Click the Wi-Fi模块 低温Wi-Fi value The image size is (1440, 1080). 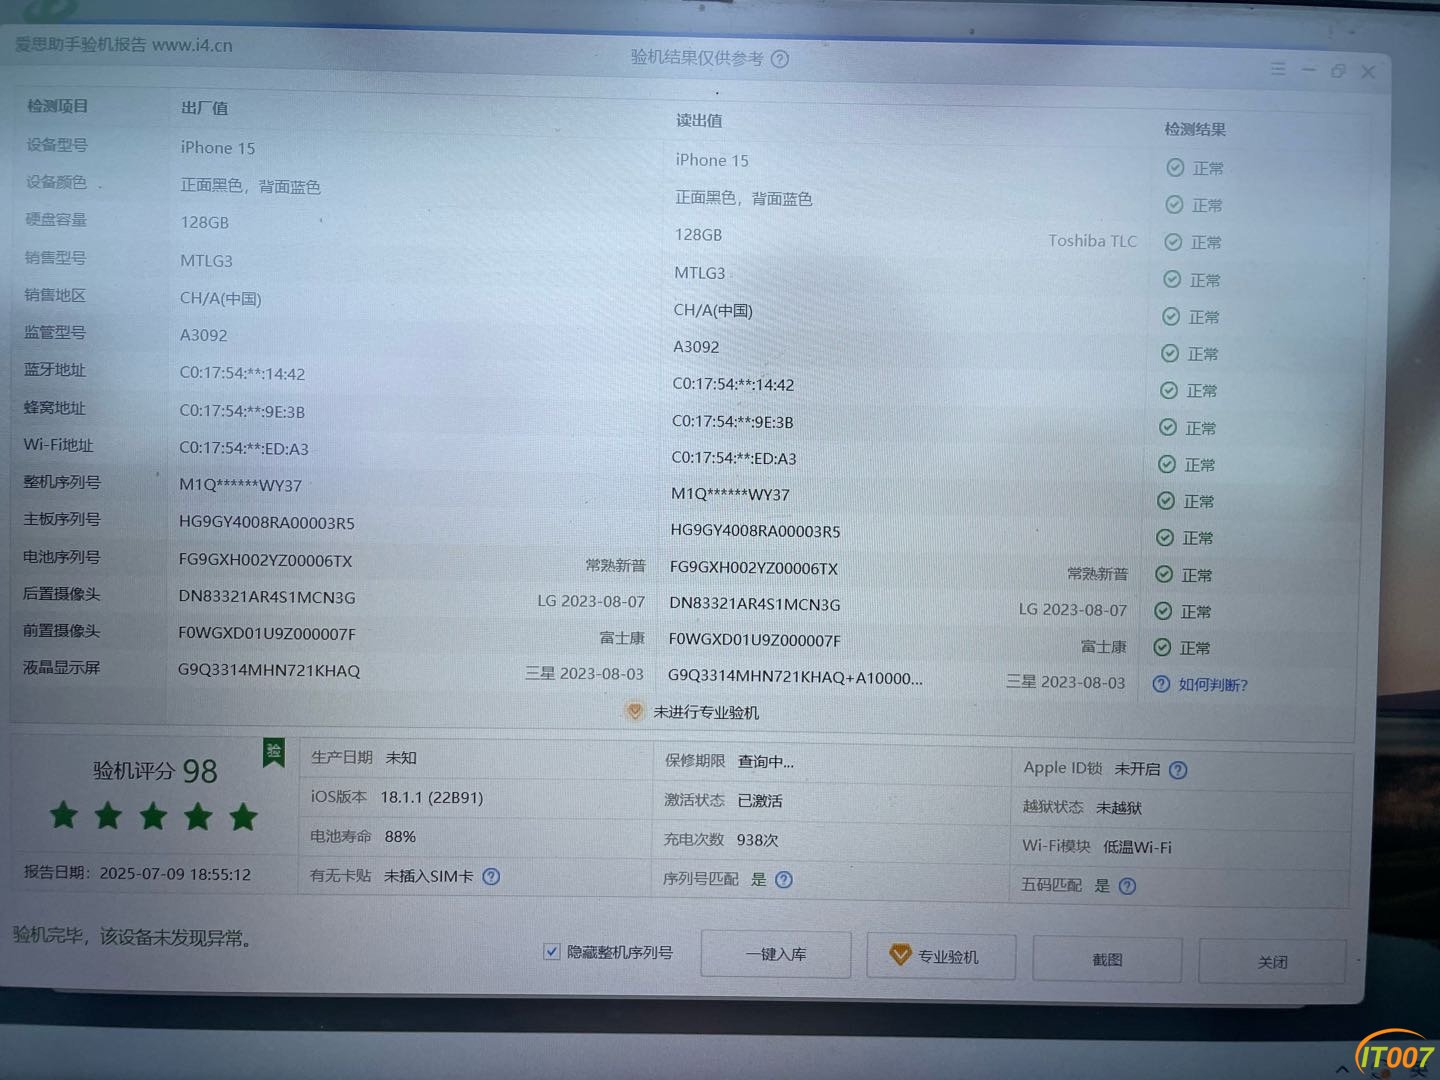tap(1137, 847)
